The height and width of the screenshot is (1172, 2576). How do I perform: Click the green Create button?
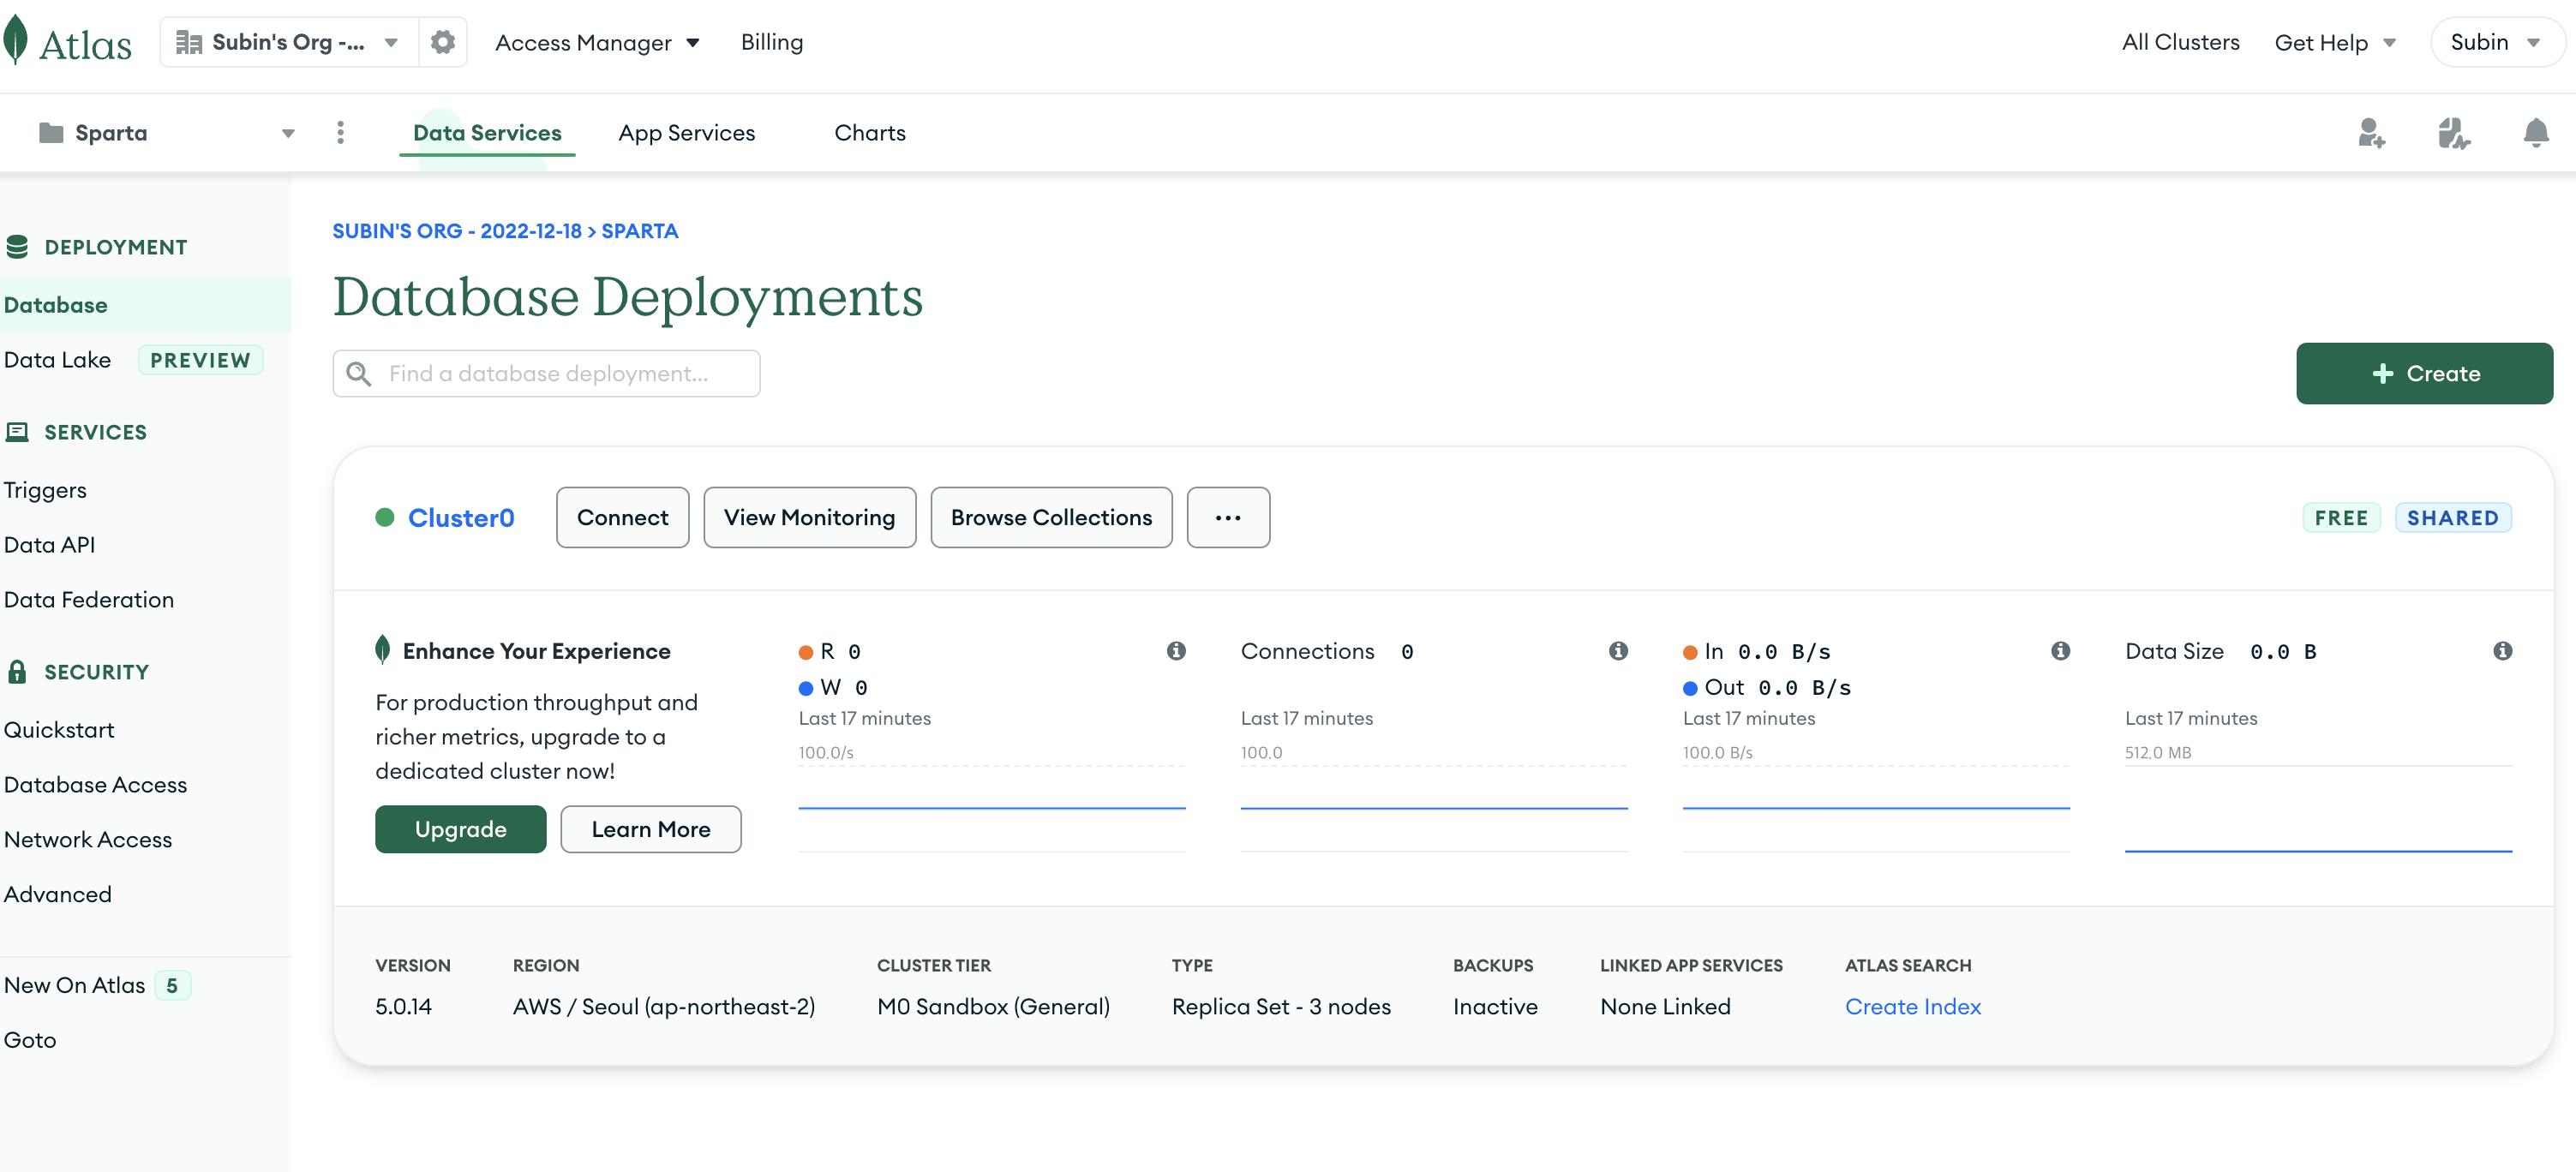coord(2424,373)
